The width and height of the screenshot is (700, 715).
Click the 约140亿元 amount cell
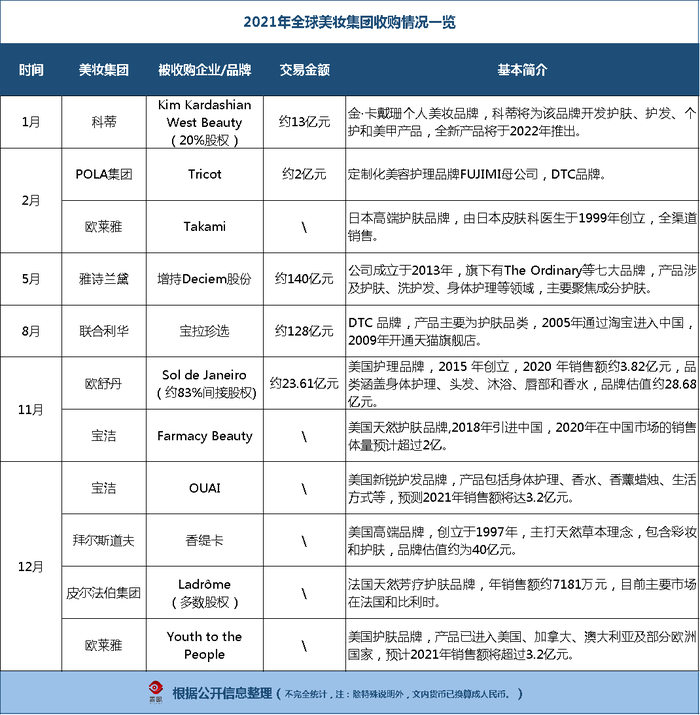[x=304, y=279]
